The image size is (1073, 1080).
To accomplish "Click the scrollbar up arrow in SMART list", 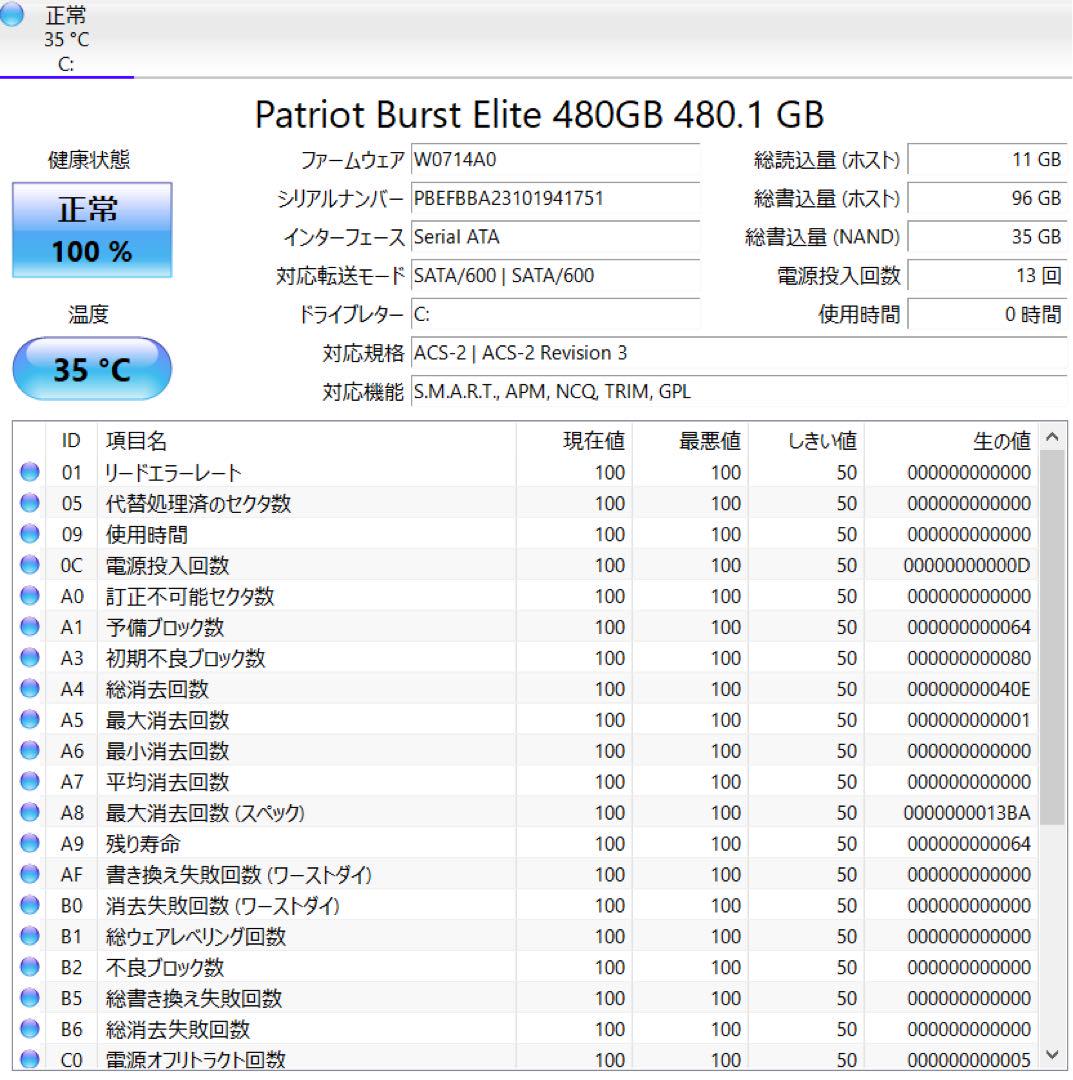I will [1052, 437].
